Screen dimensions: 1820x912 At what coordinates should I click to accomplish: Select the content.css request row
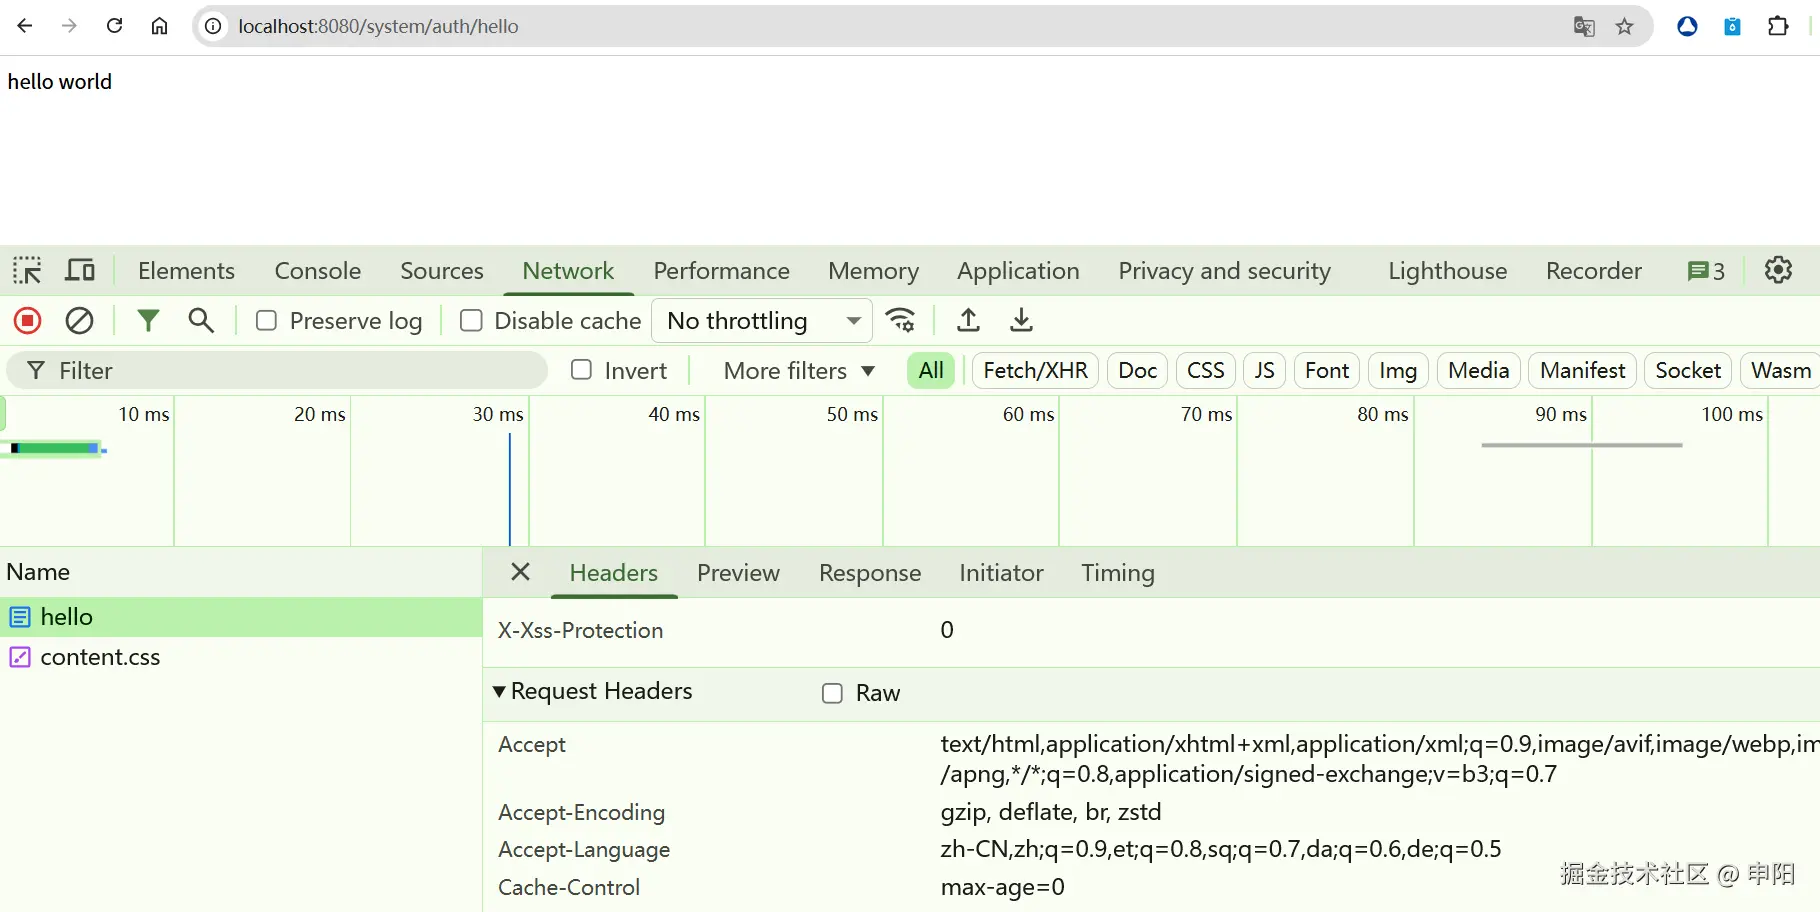coord(241,657)
